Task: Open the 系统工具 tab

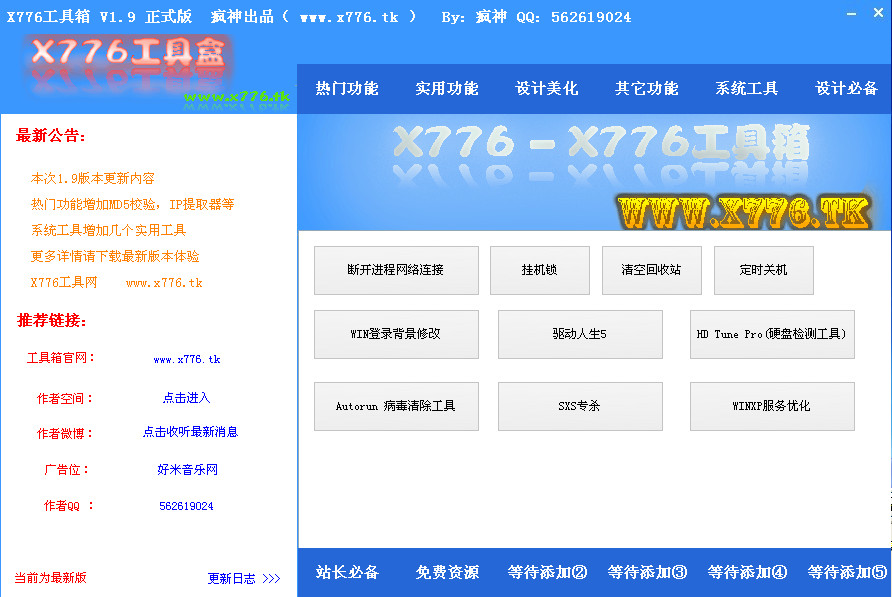Action: [x=746, y=88]
